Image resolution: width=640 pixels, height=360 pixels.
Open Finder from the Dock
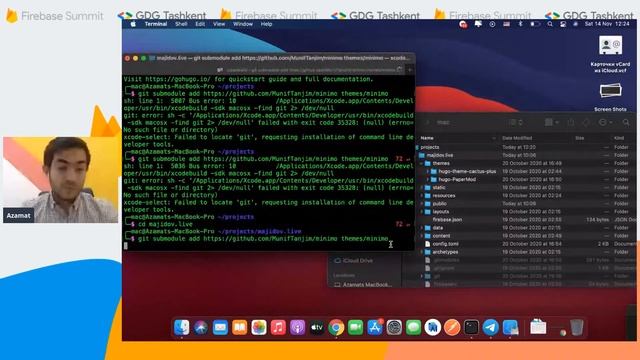point(181,327)
